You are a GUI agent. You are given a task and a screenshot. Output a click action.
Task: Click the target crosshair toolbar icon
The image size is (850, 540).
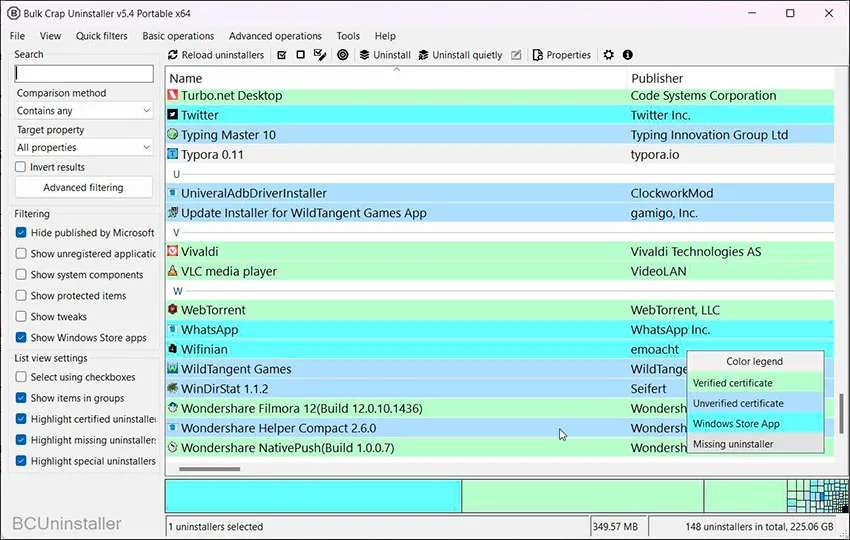point(343,55)
